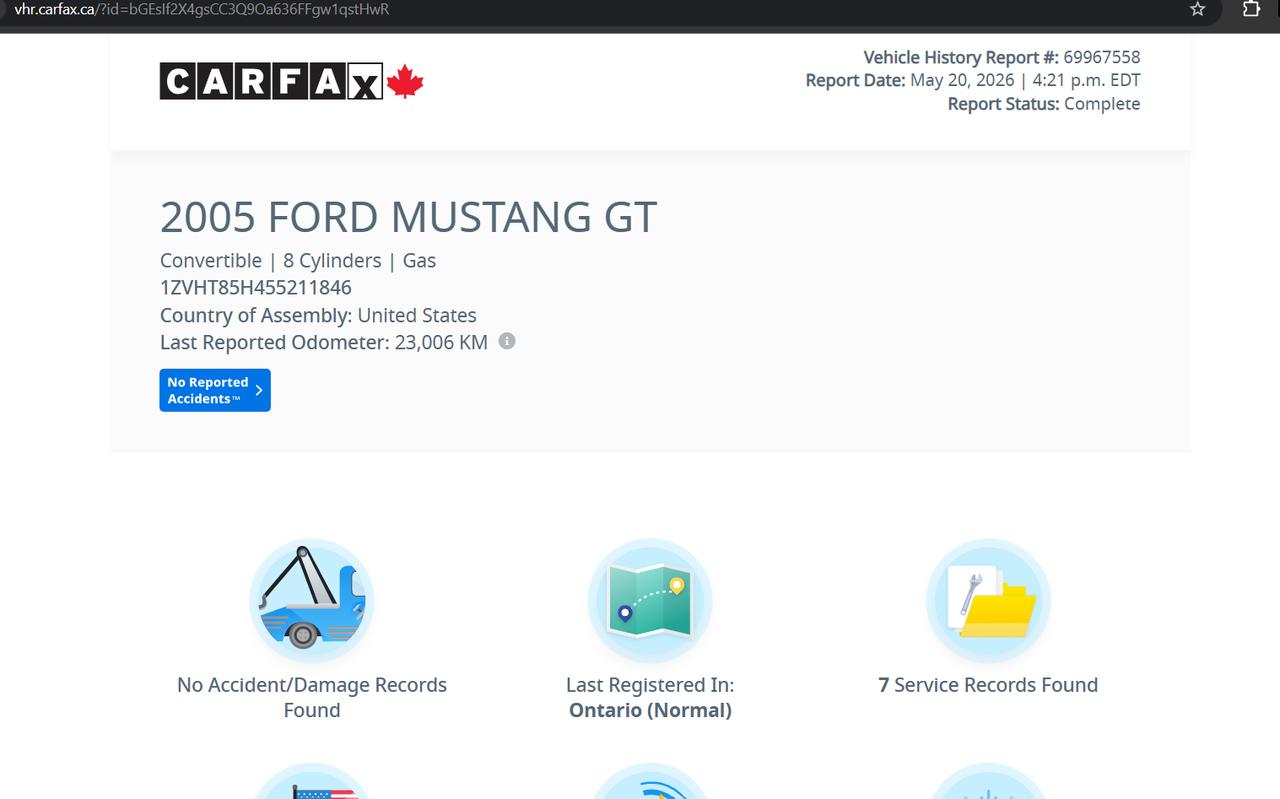Click the Report Status: Complete text
1280x799 pixels.
click(1044, 104)
